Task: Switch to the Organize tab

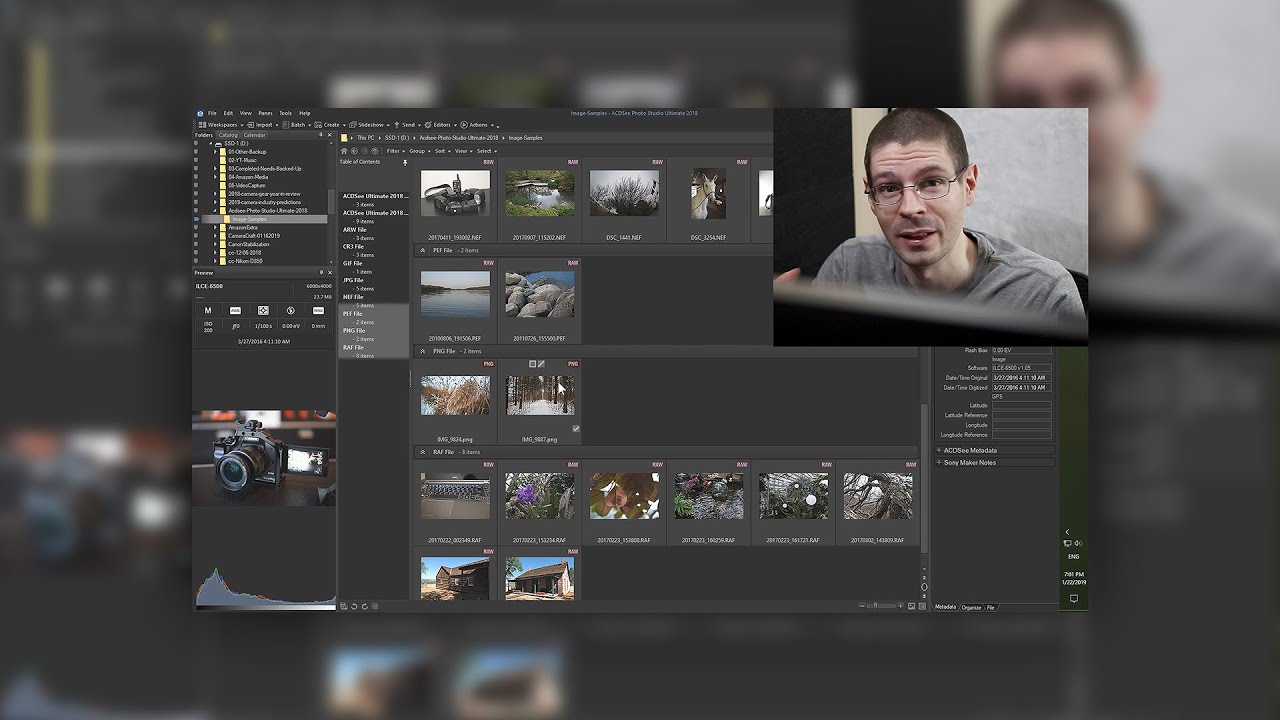Action: 971,607
